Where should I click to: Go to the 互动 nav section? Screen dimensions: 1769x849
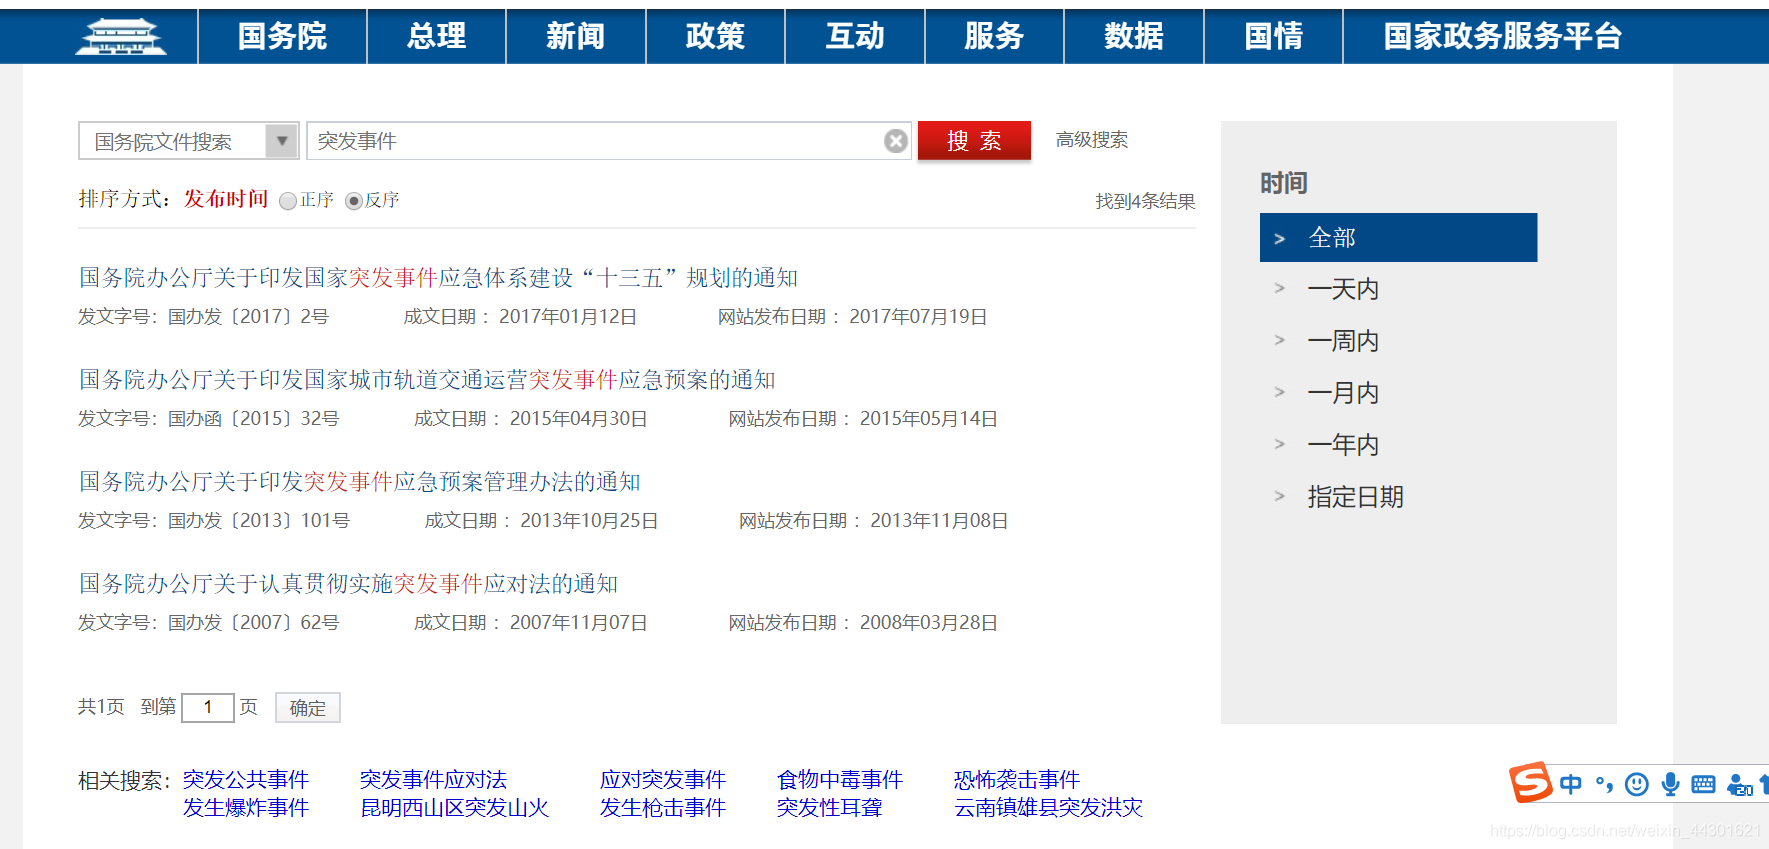coord(855,37)
